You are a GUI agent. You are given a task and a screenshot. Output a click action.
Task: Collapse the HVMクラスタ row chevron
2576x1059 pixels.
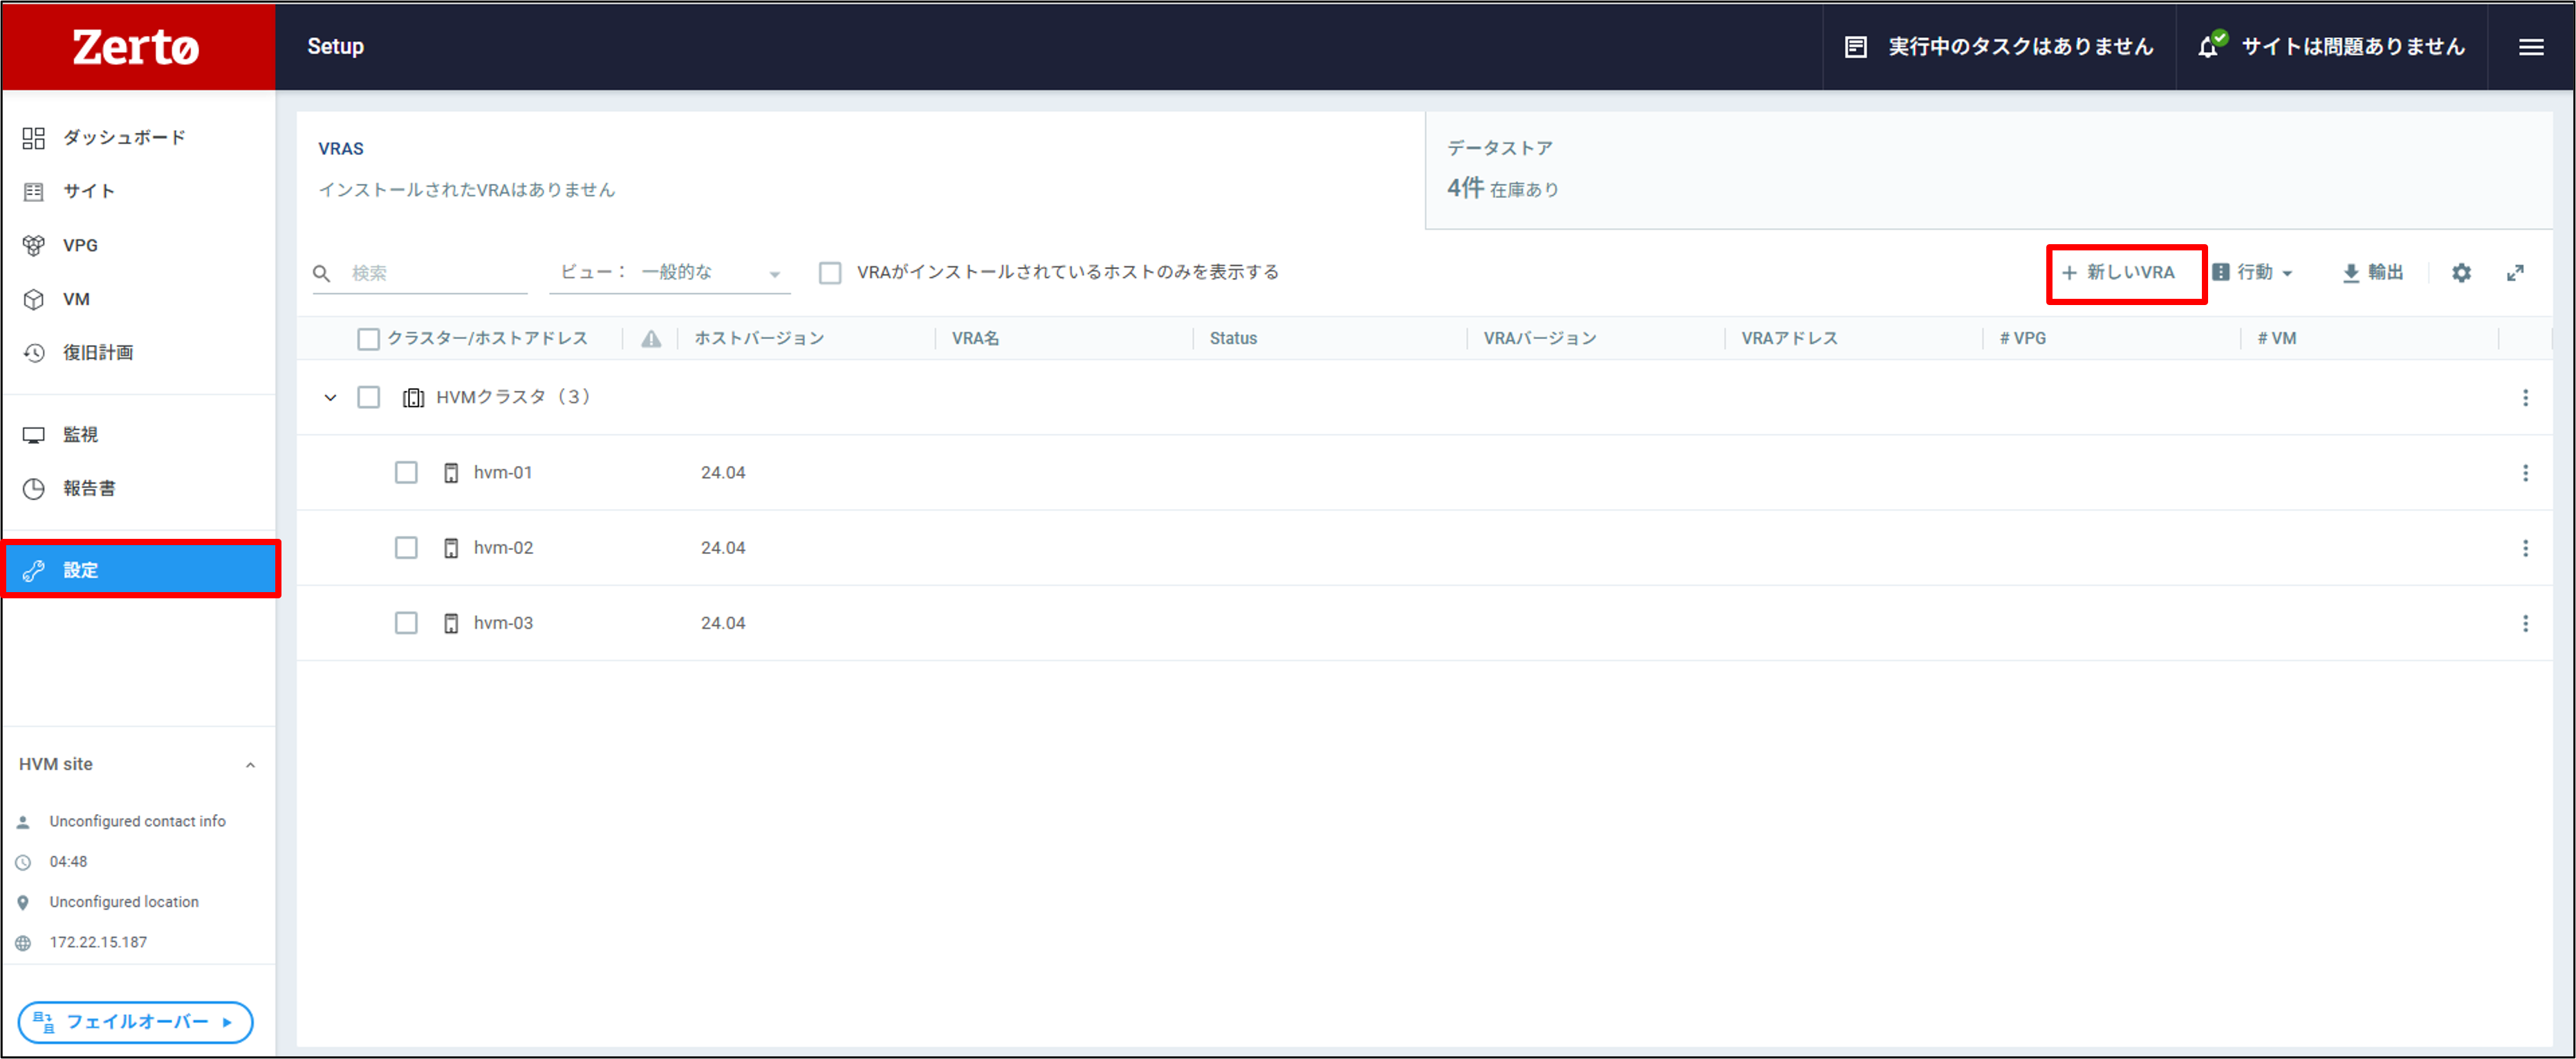pyautogui.click(x=330, y=398)
